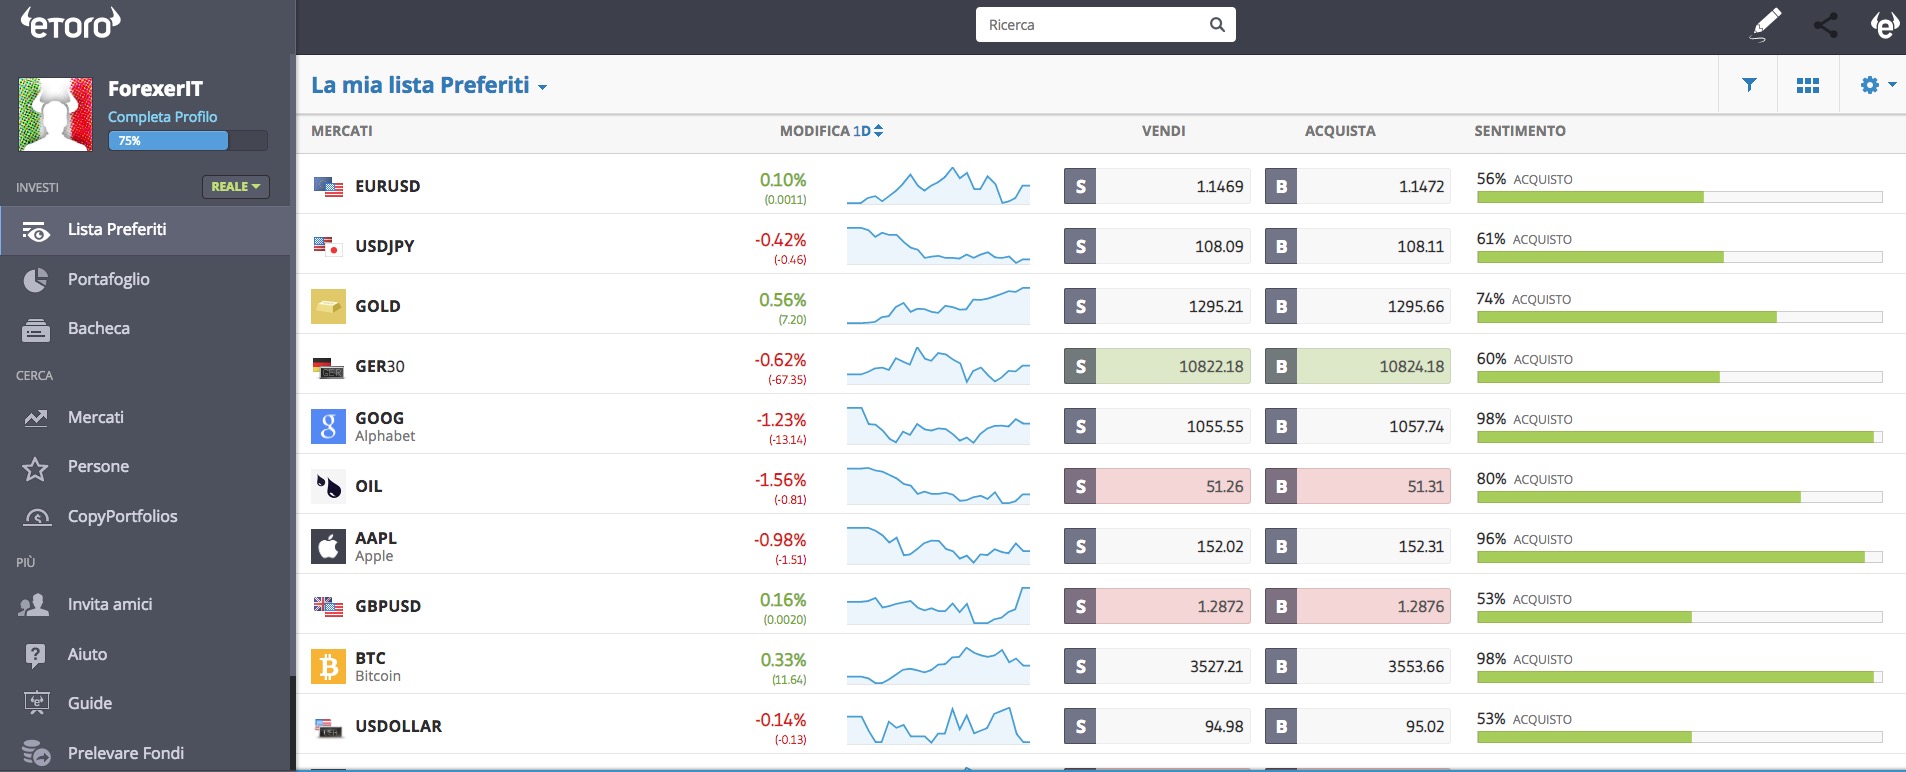Click the 75% profile progress bar
Viewport: 1906px width, 772px height.
[187, 141]
